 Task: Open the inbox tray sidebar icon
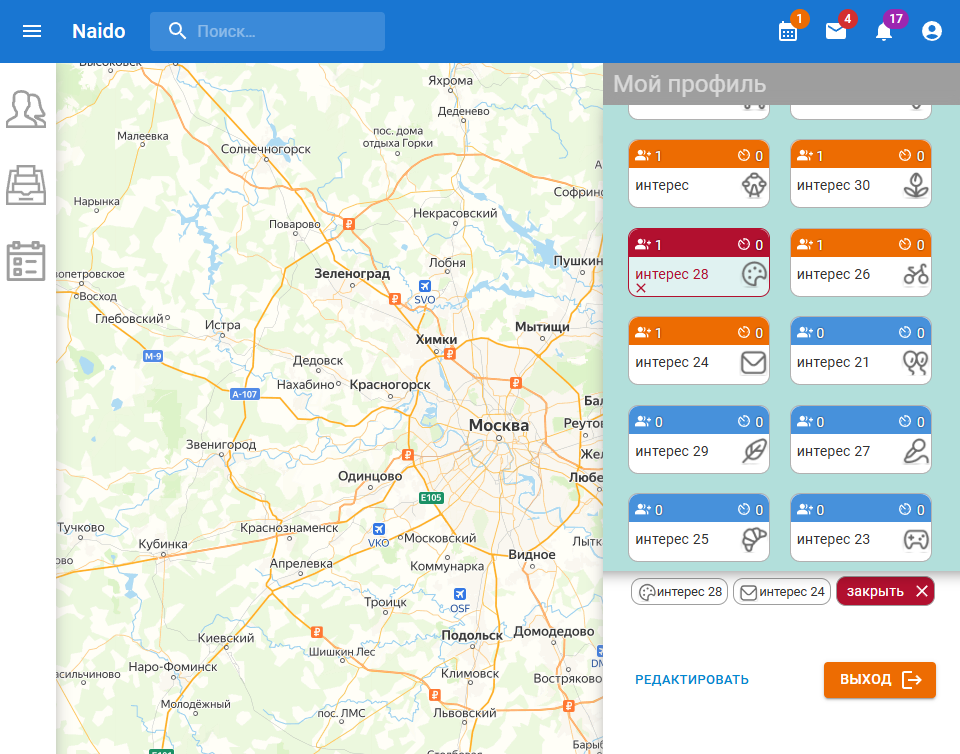(26, 185)
